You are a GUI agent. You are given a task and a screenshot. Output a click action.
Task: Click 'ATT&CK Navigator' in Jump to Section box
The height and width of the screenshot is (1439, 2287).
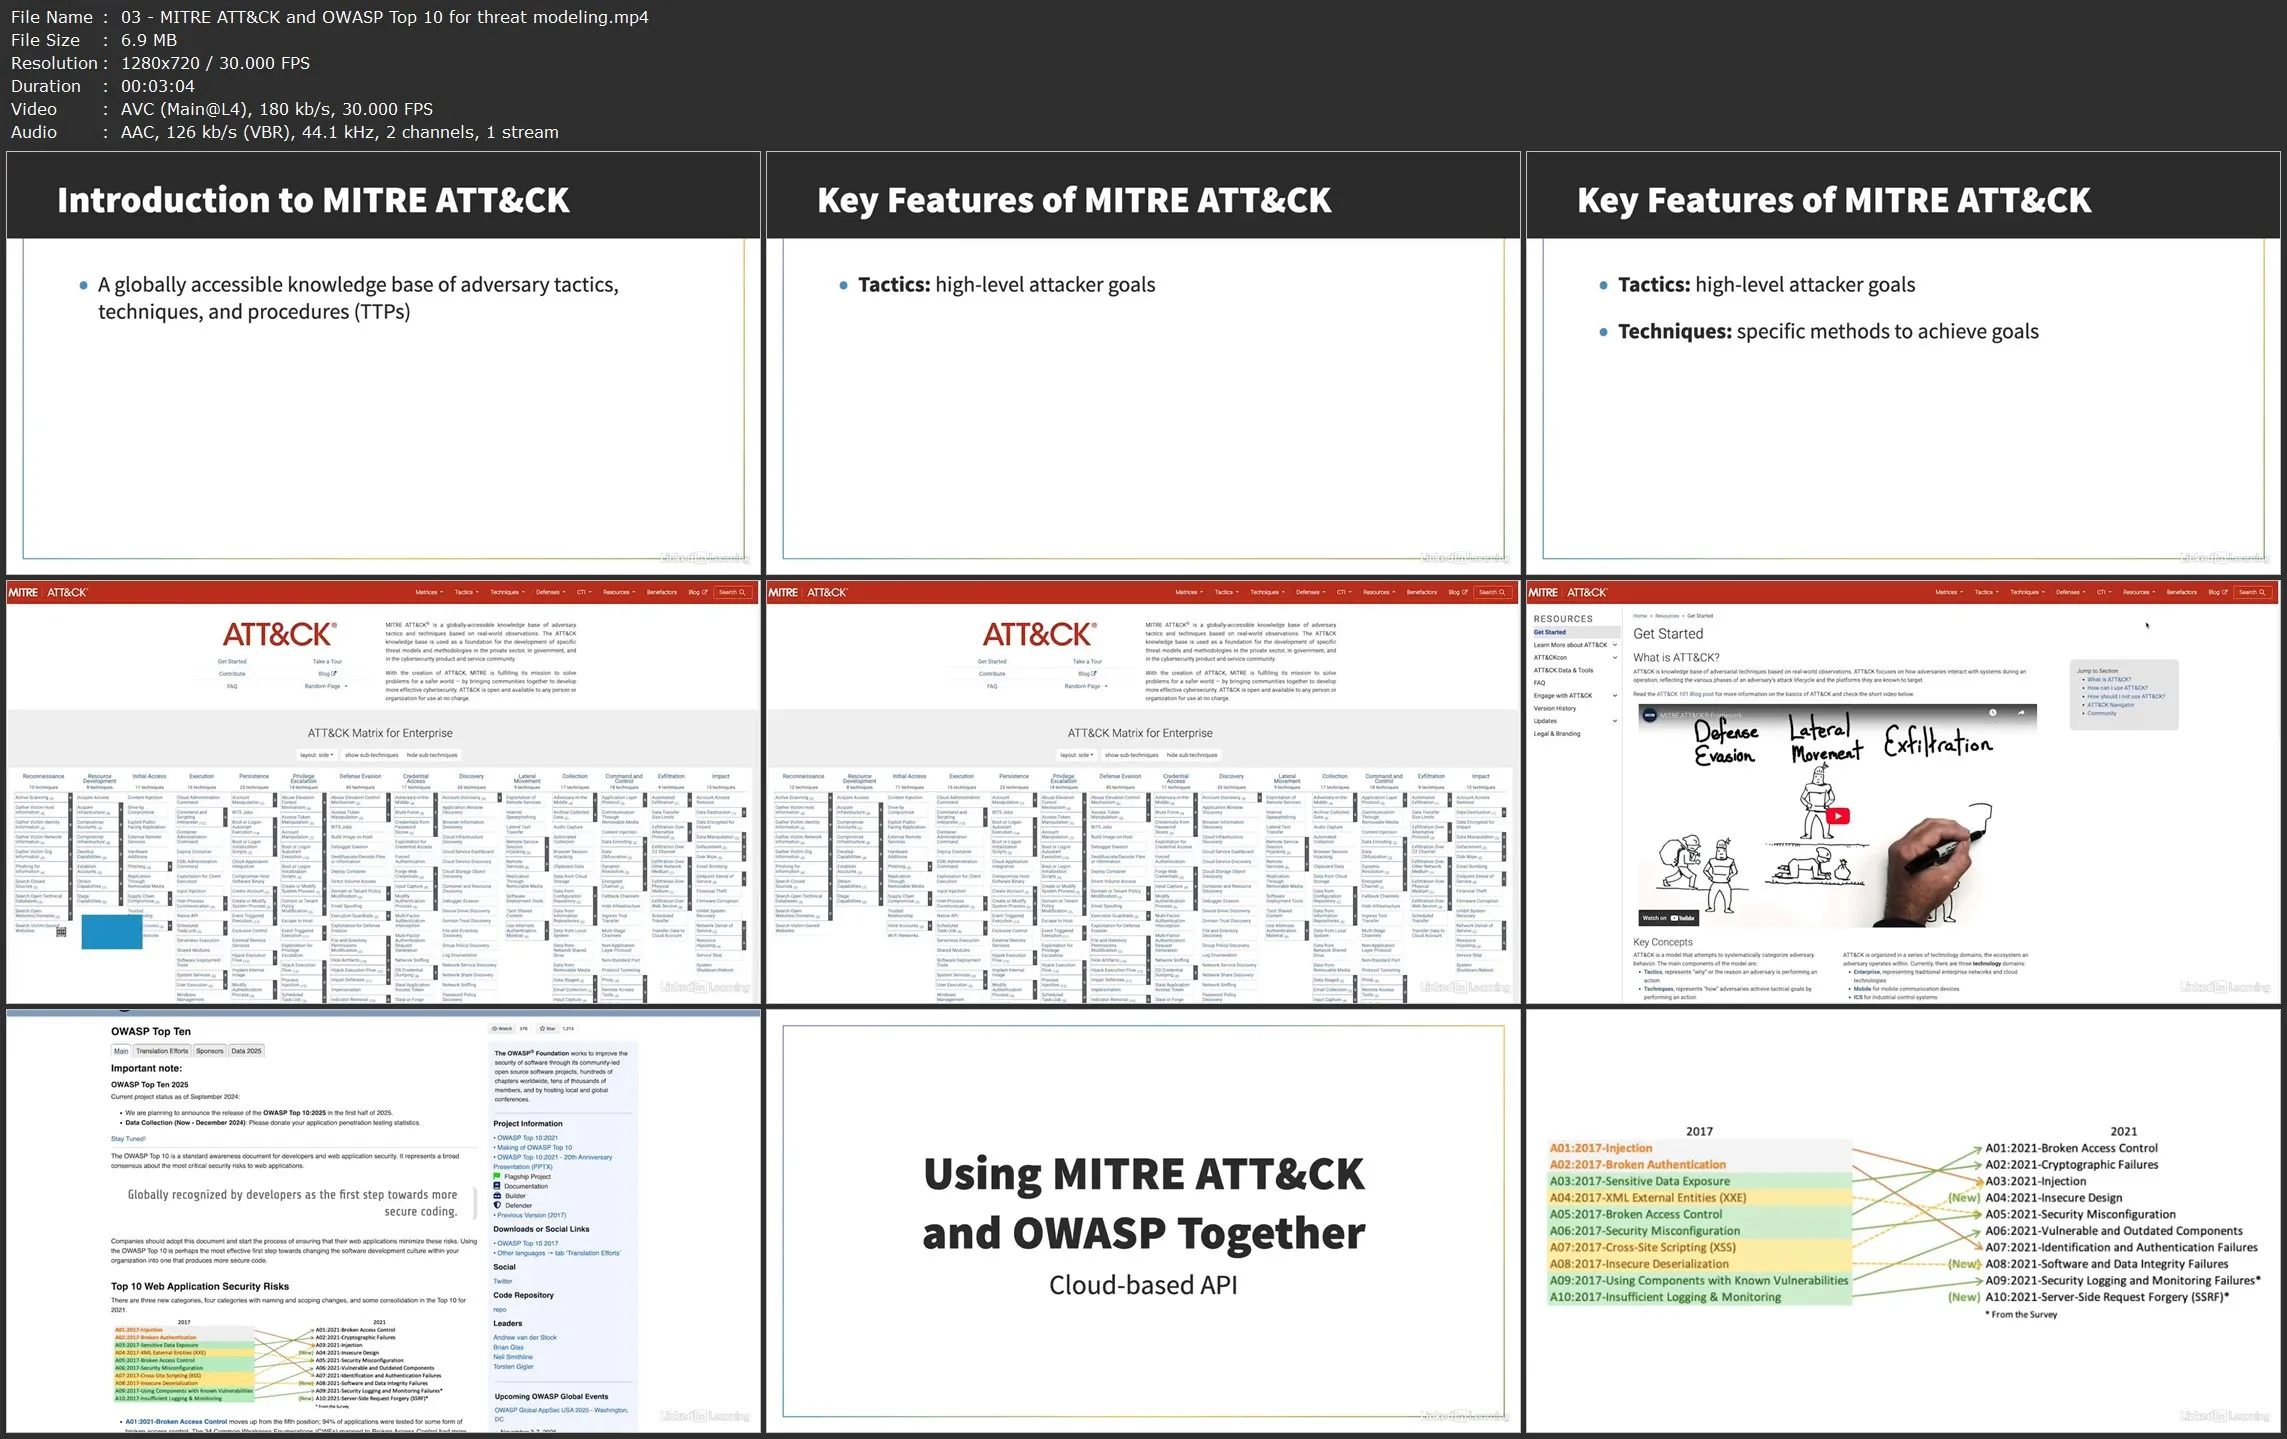click(2111, 705)
